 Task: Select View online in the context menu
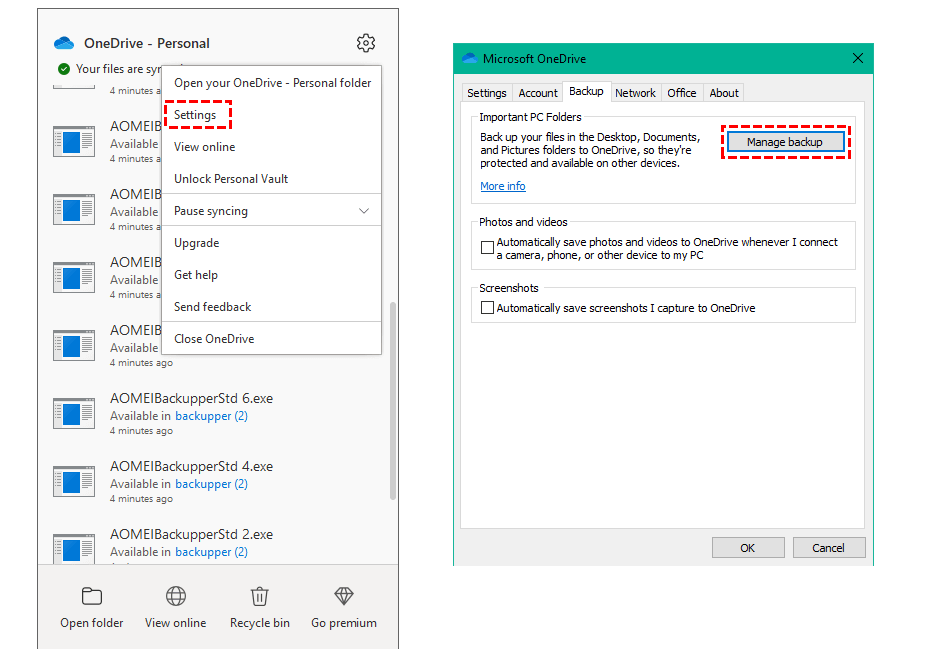click(x=272, y=147)
